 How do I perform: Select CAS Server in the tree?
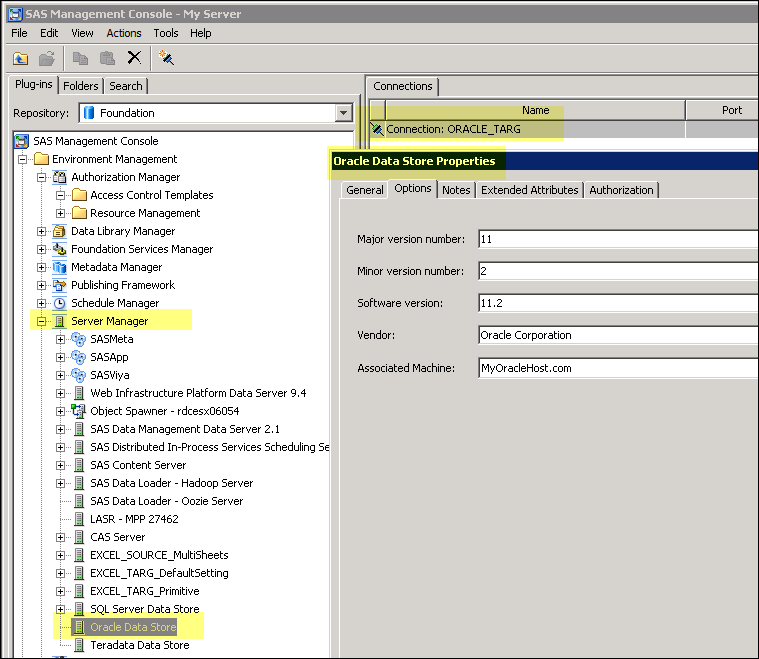(x=117, y=537)
